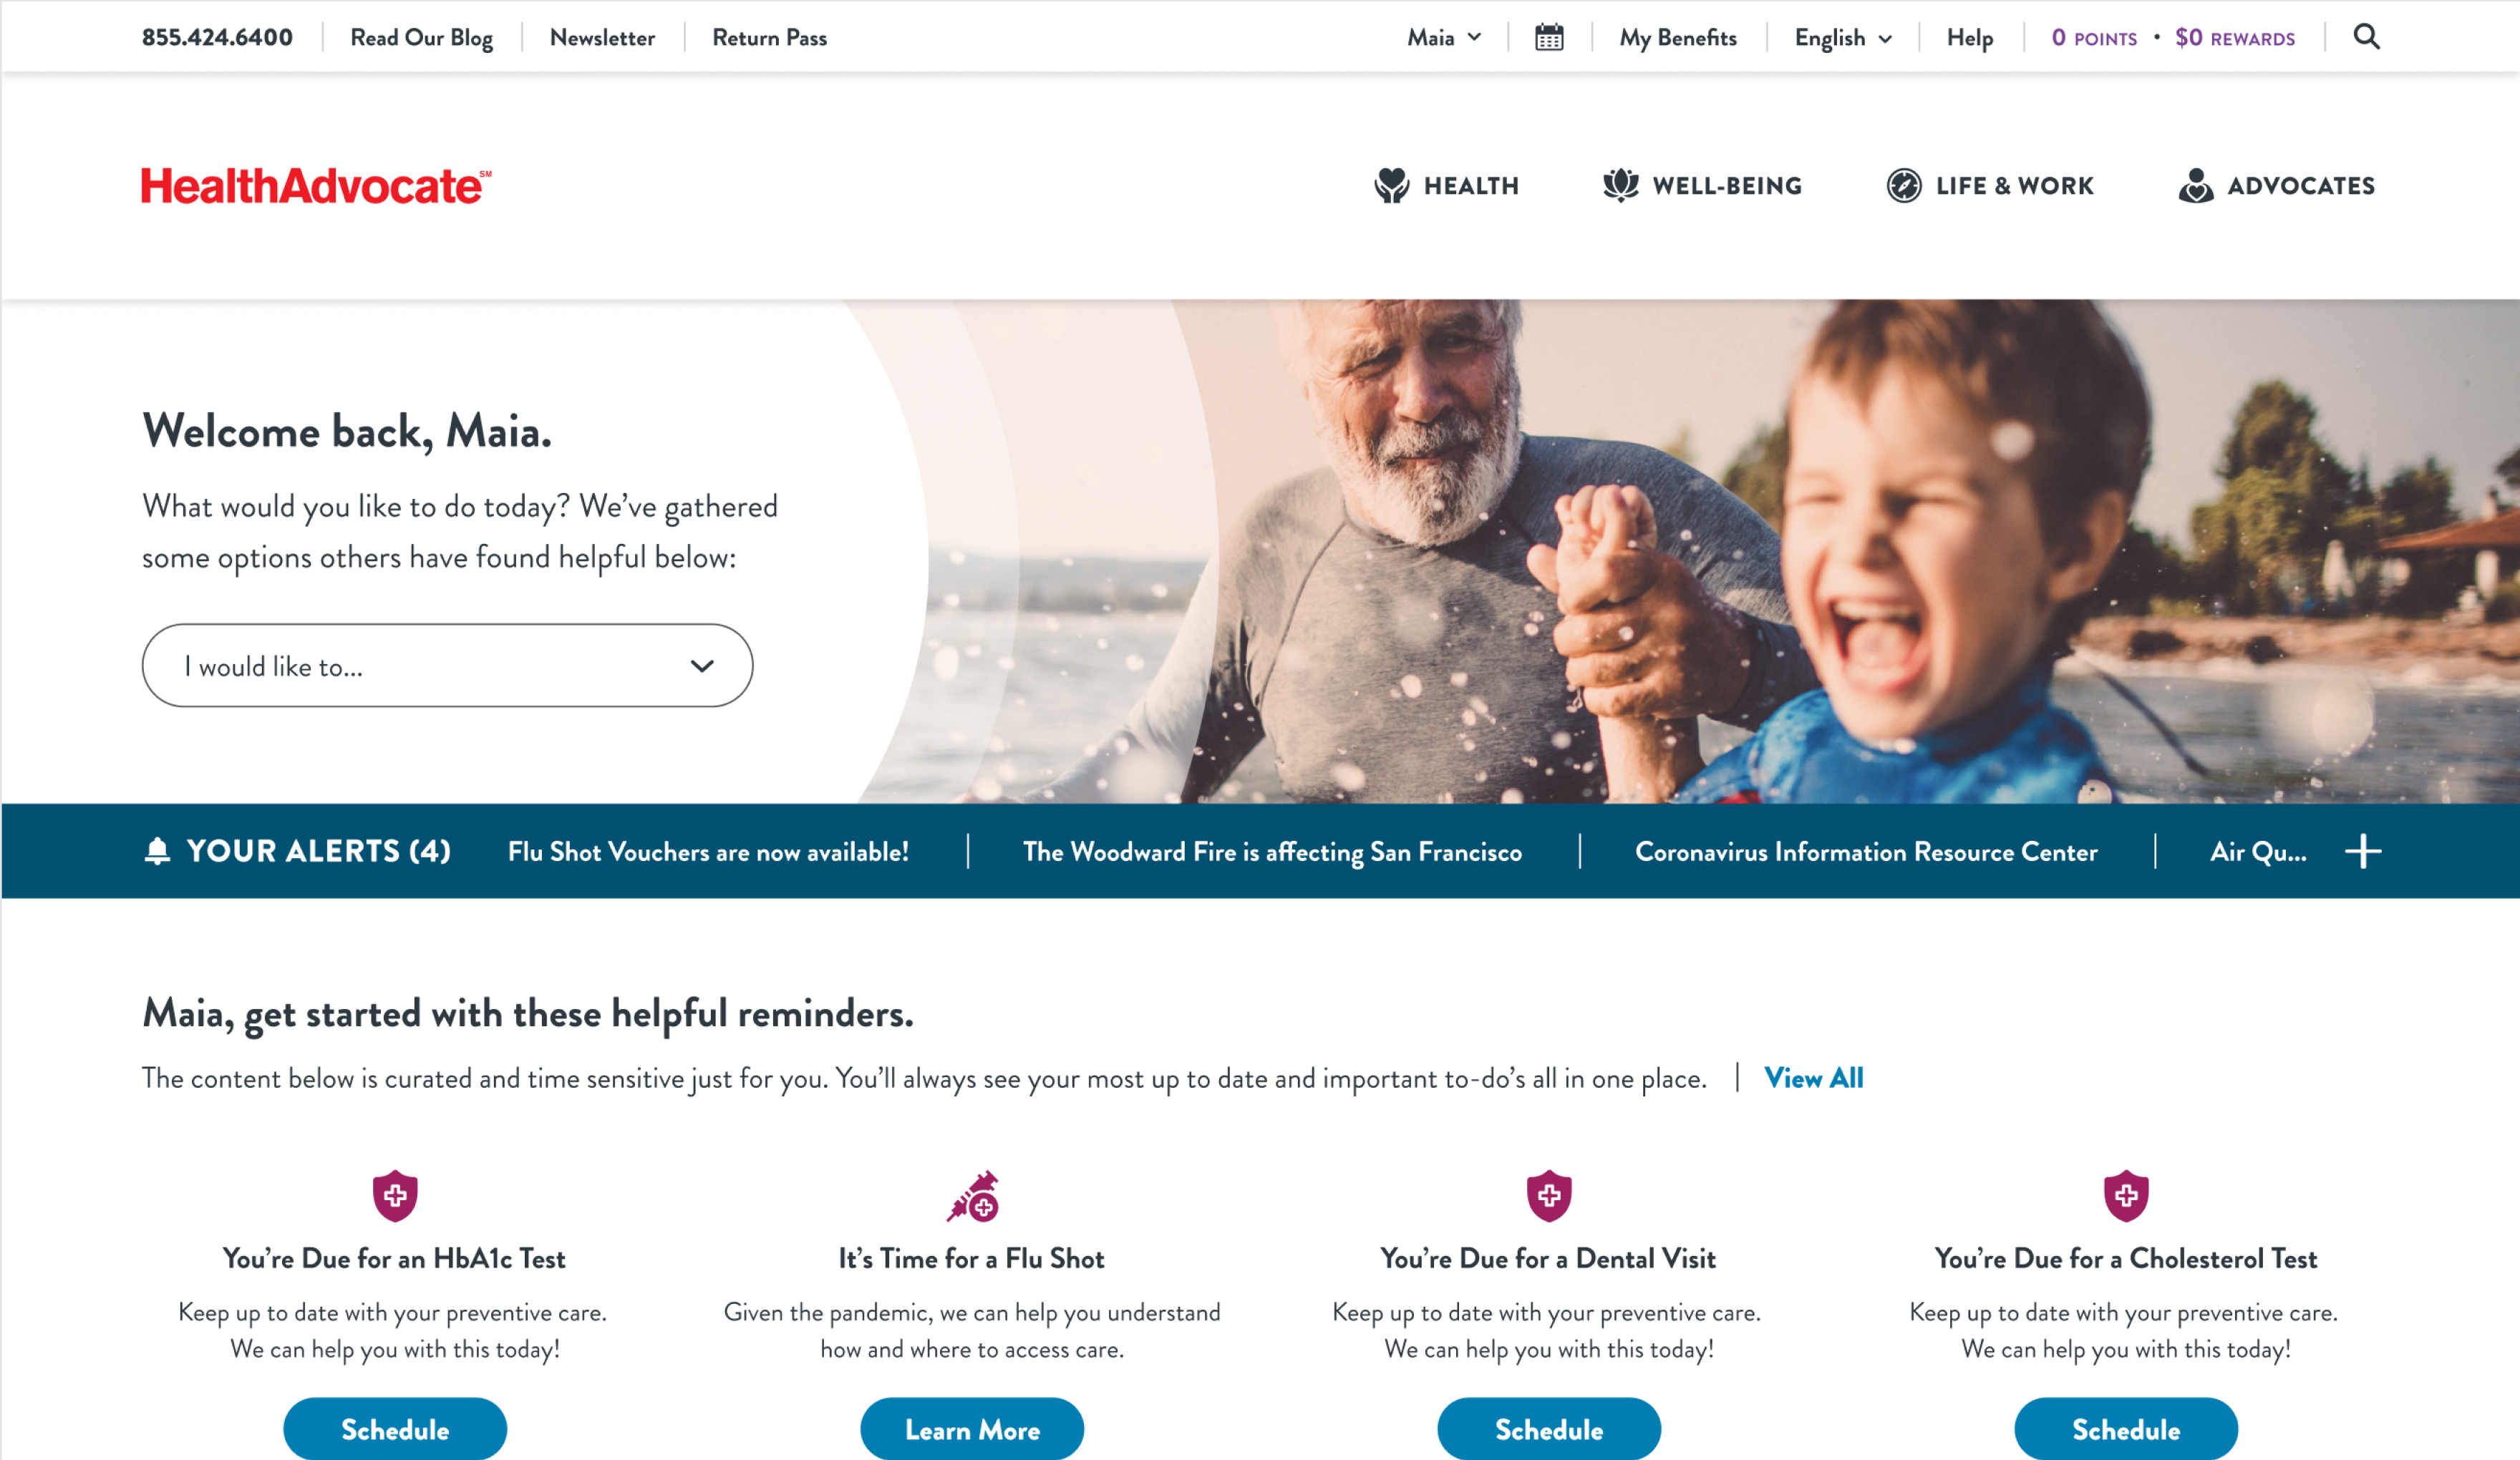The width and height of the screenshot is (2520, 1460).
Task: Open the Woodward Fire San Francisco alert
Action: pyautogui.click(x=1272, y=852)
